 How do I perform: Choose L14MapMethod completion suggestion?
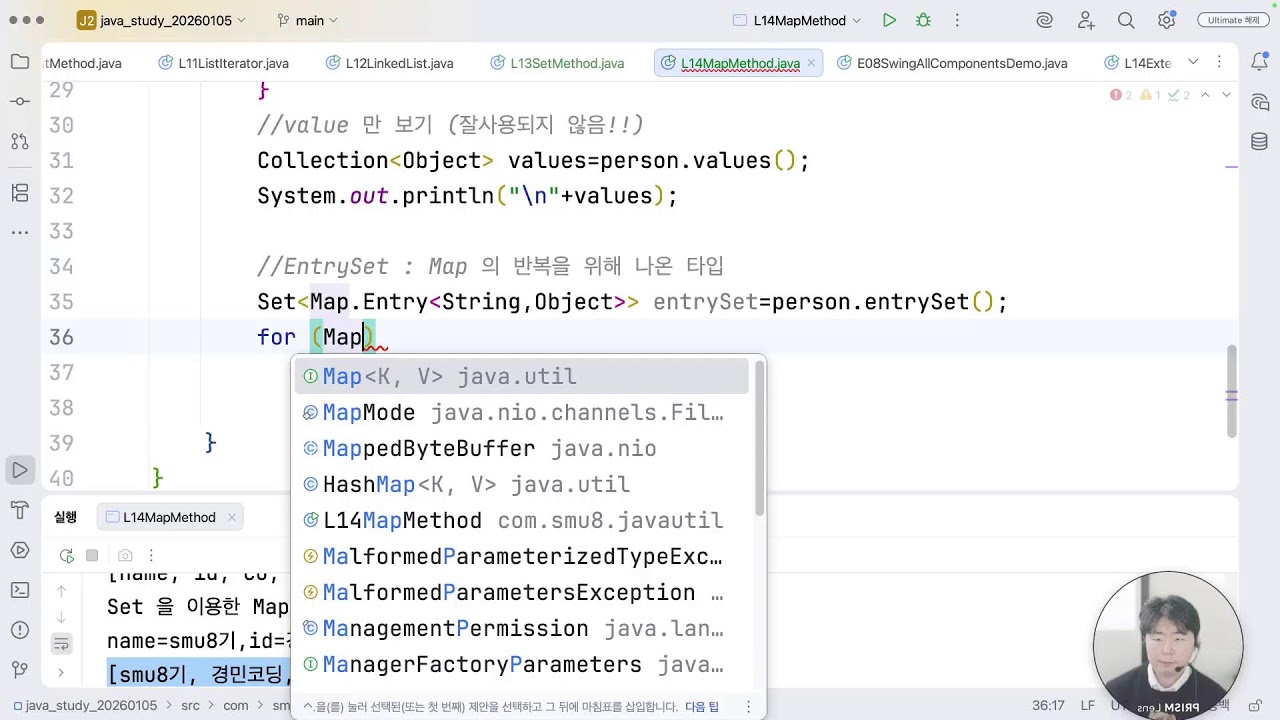(521, 520)
